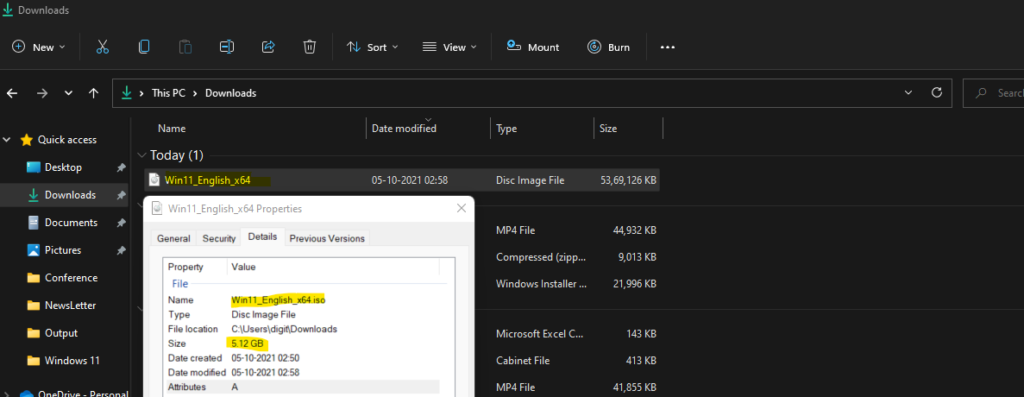Unpin Pictures using its pin icon
The image size is (1024, 397).
121,250
